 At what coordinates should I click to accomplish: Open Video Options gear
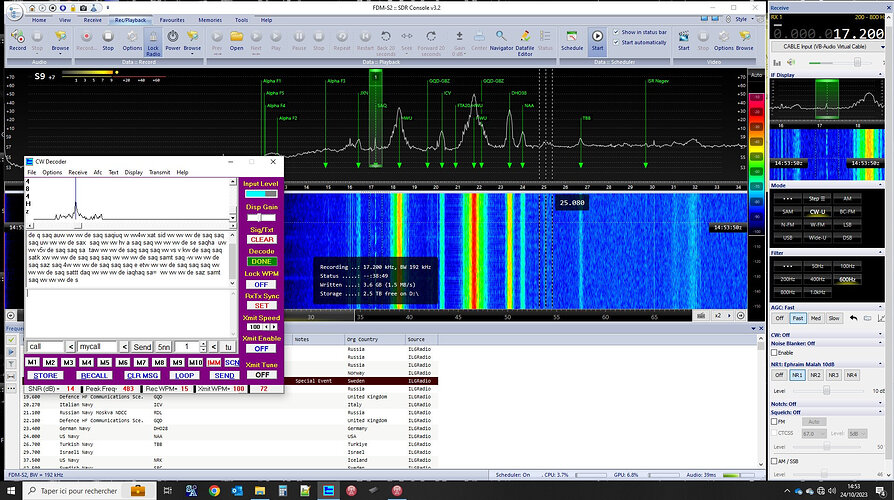[x=724, y=37]
